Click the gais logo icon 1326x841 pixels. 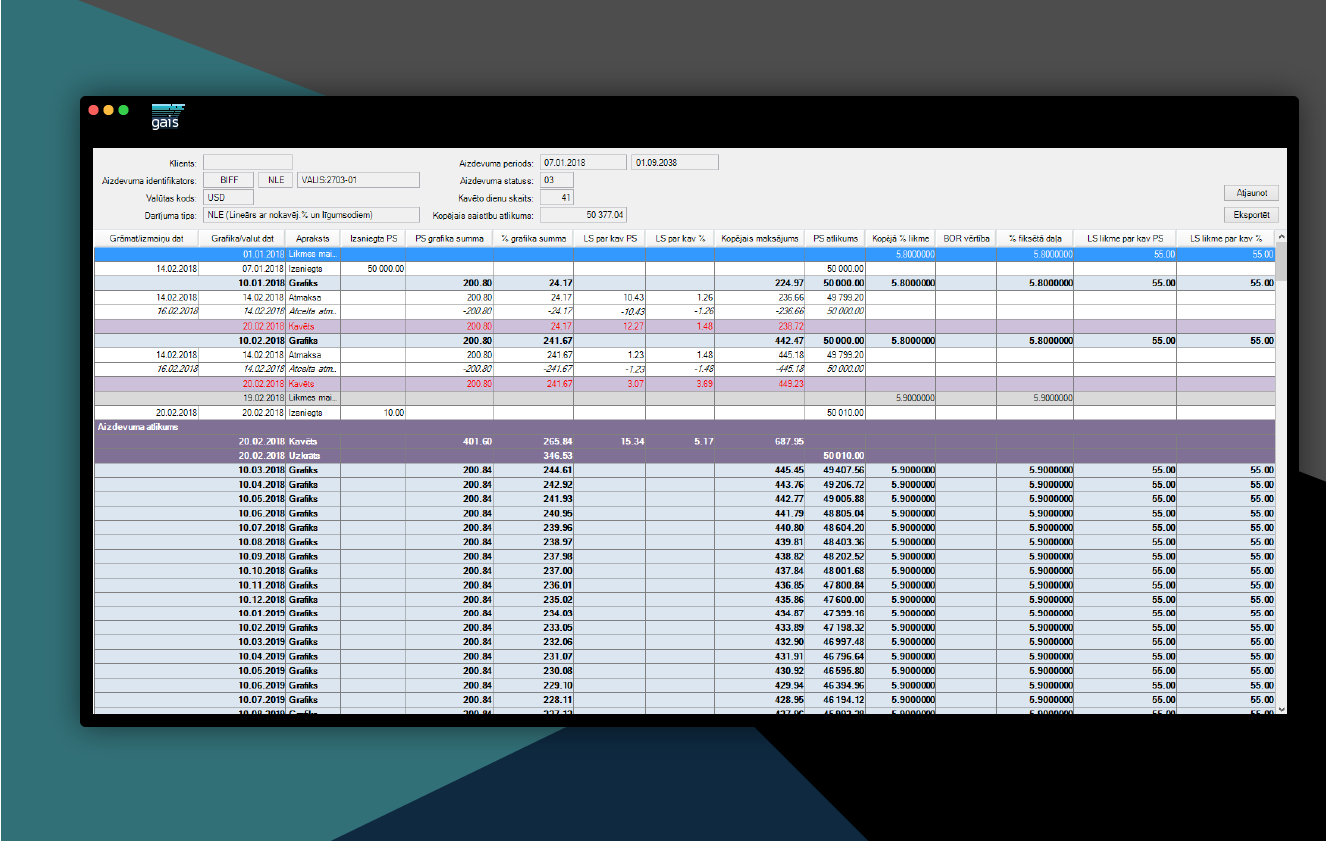point(168,117)
